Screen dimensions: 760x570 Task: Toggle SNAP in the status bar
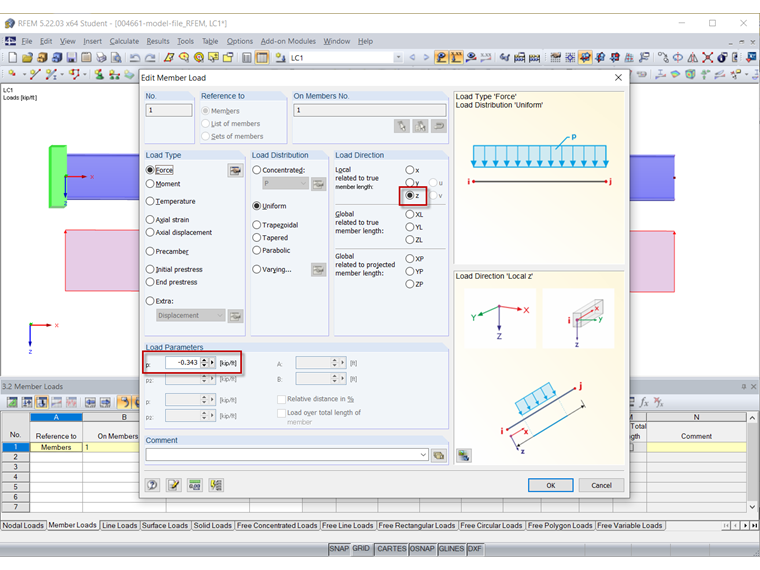pos(339,549)
